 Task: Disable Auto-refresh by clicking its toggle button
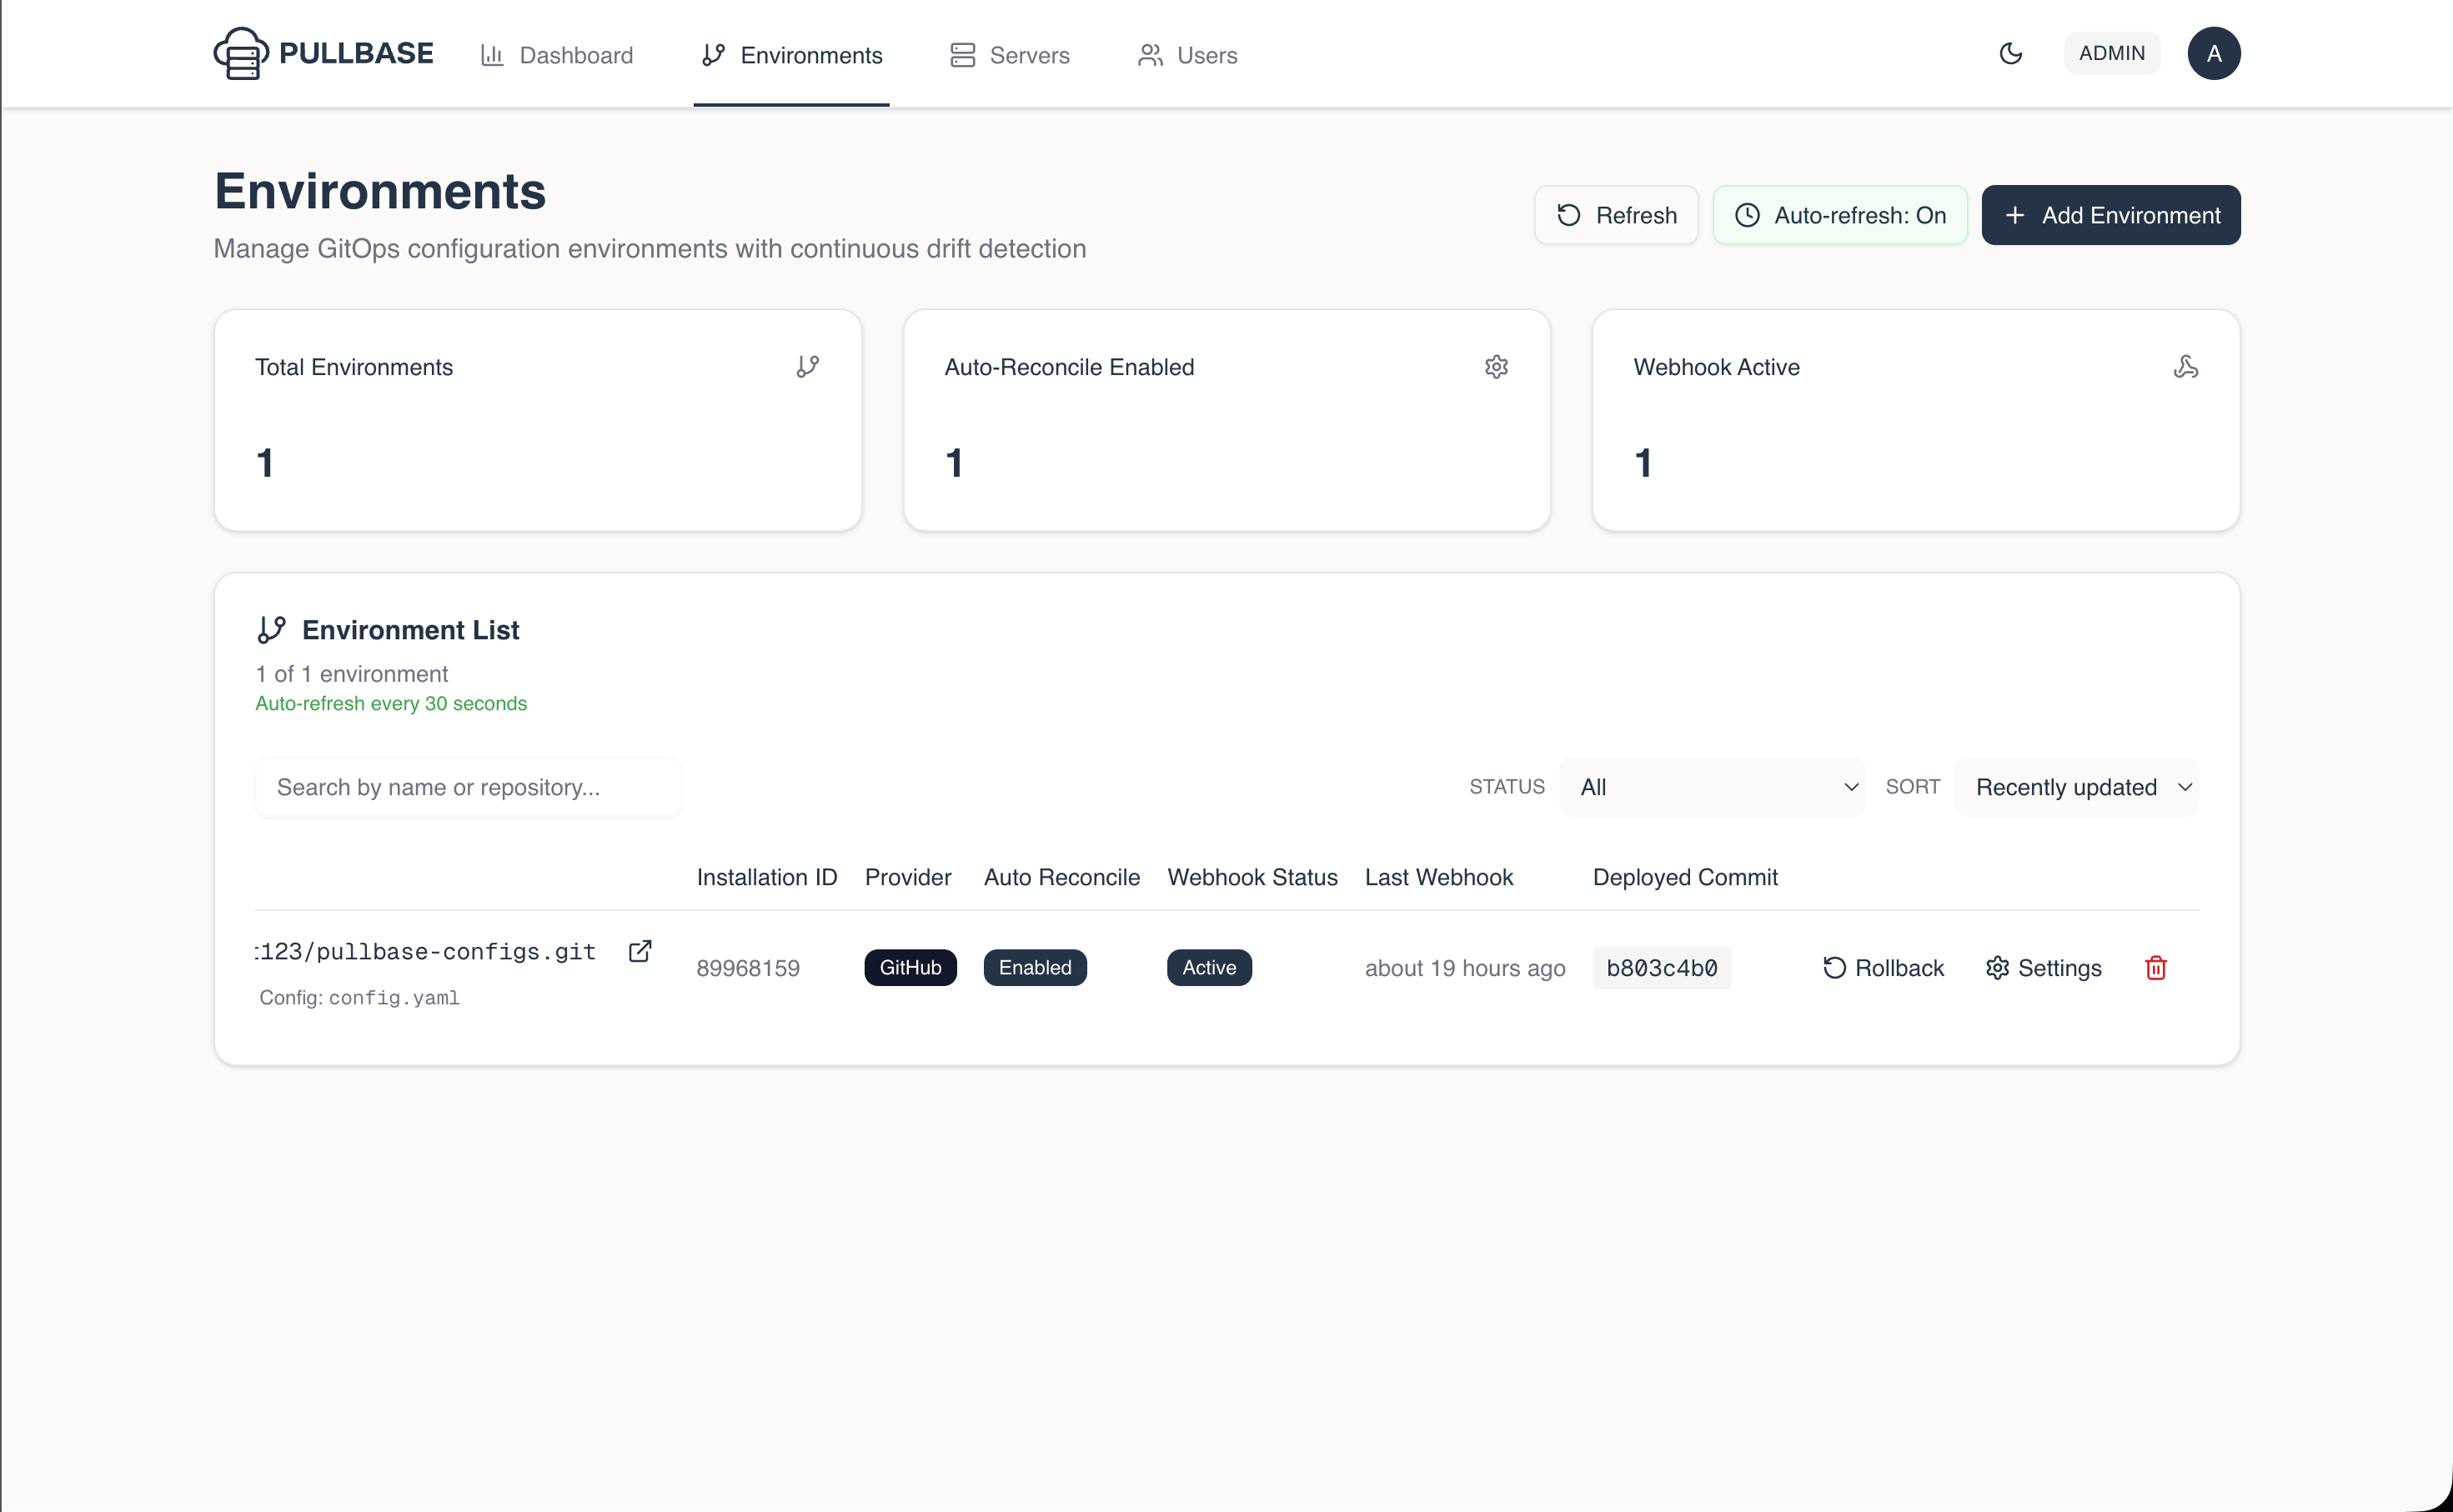1840,214
